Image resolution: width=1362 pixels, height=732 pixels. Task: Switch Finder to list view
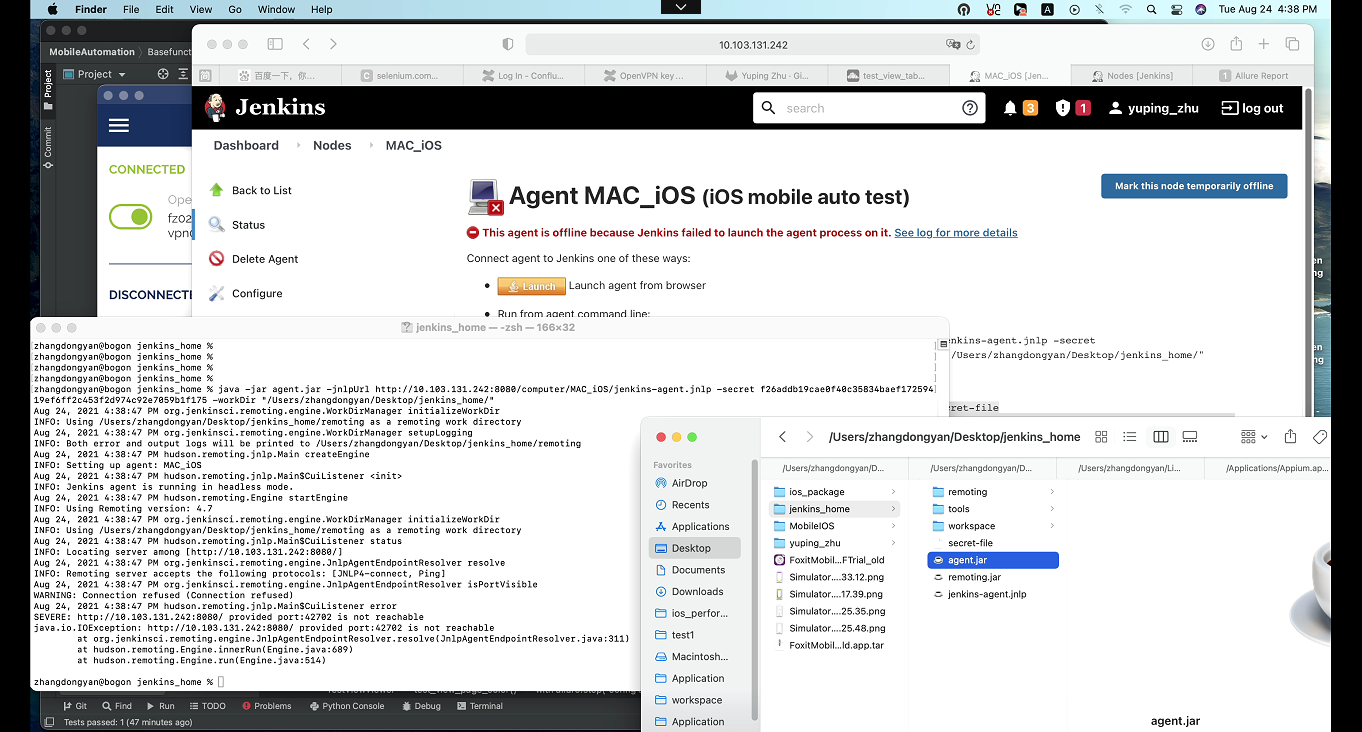[1130, 437]
